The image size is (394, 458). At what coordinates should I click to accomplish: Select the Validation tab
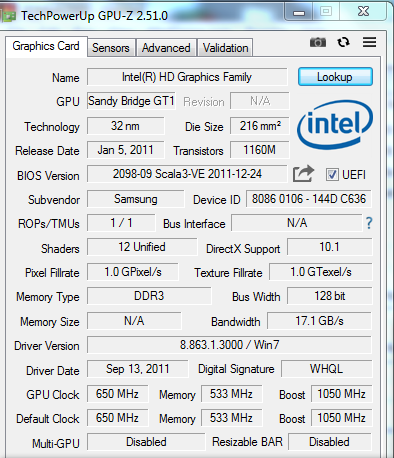(x=225, y=48)
